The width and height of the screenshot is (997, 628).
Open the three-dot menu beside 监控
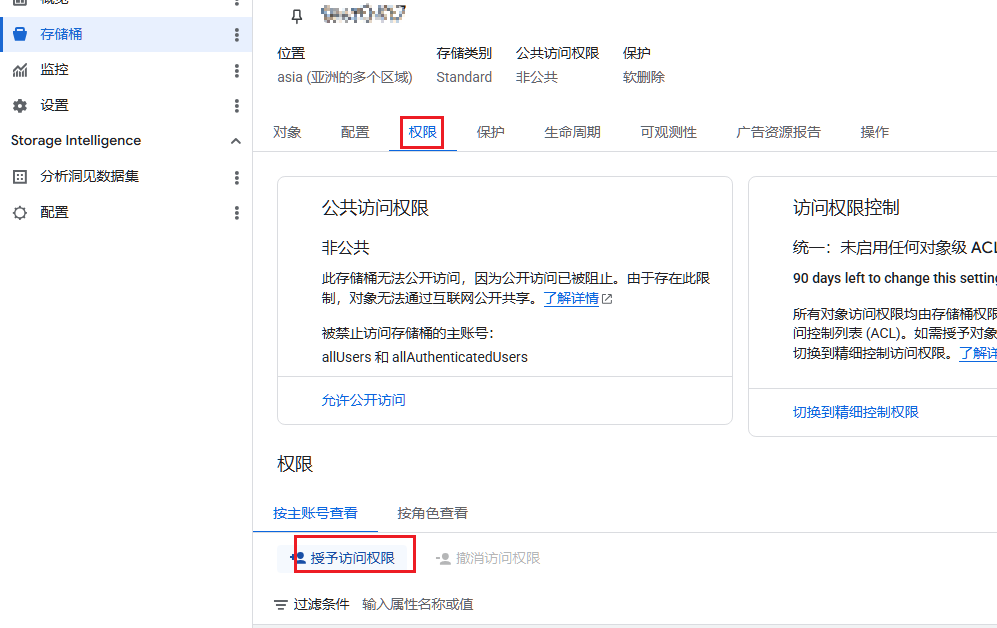(x=237, y=71)
